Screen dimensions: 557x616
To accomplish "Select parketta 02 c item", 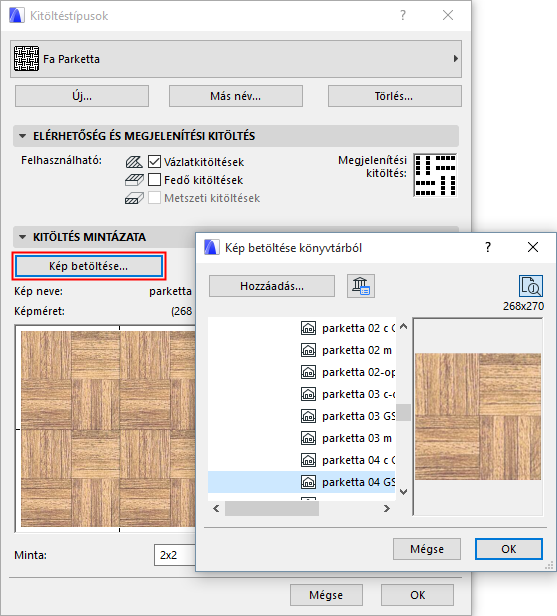I will point(302,328).
